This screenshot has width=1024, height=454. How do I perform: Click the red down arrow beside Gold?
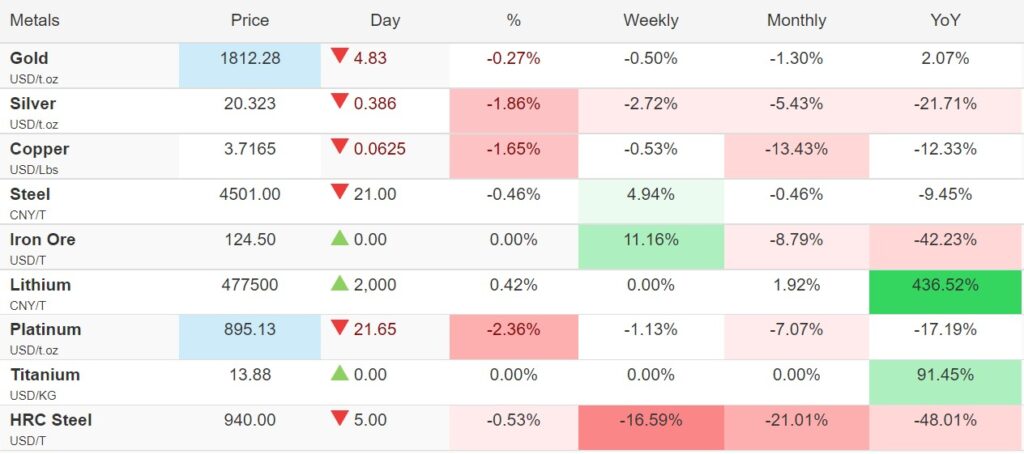coord(340,56)
